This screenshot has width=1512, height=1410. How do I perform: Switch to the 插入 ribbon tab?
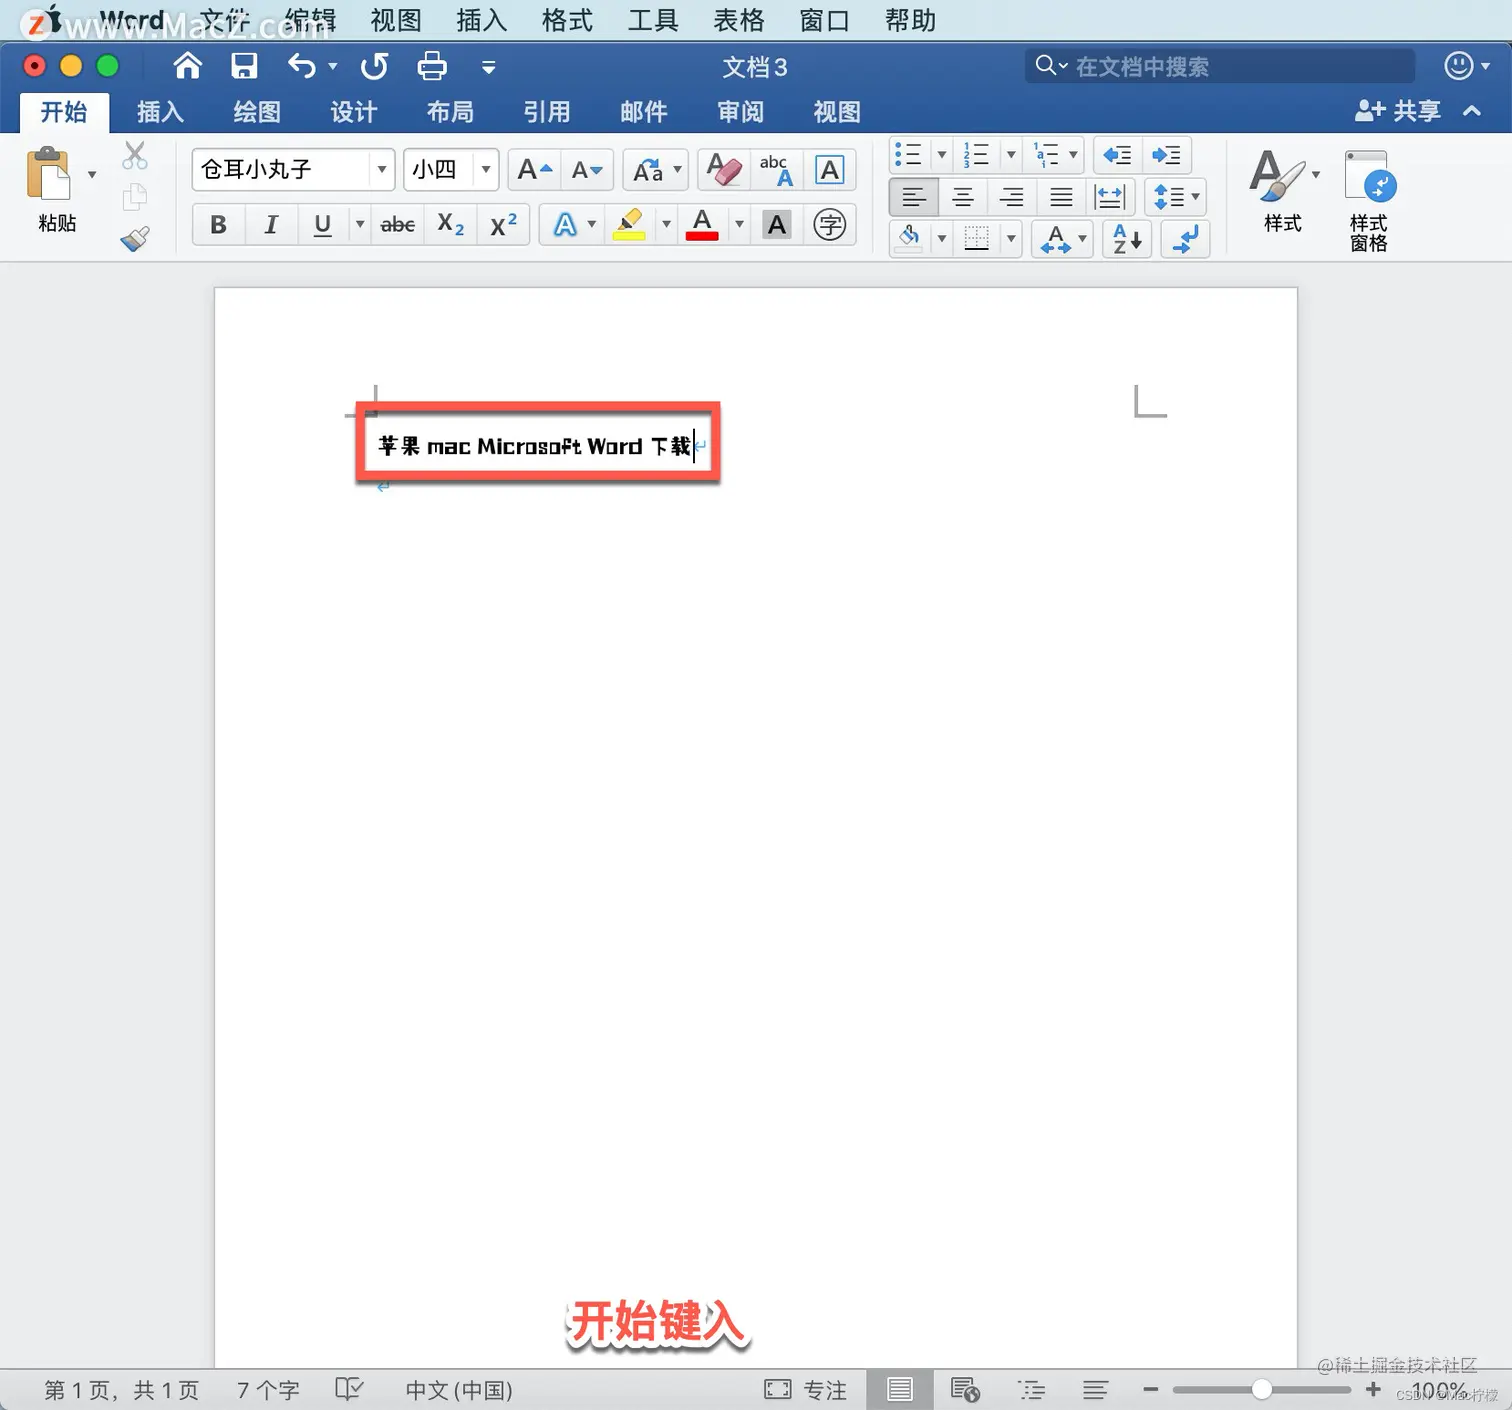click(x=160, y=112)
